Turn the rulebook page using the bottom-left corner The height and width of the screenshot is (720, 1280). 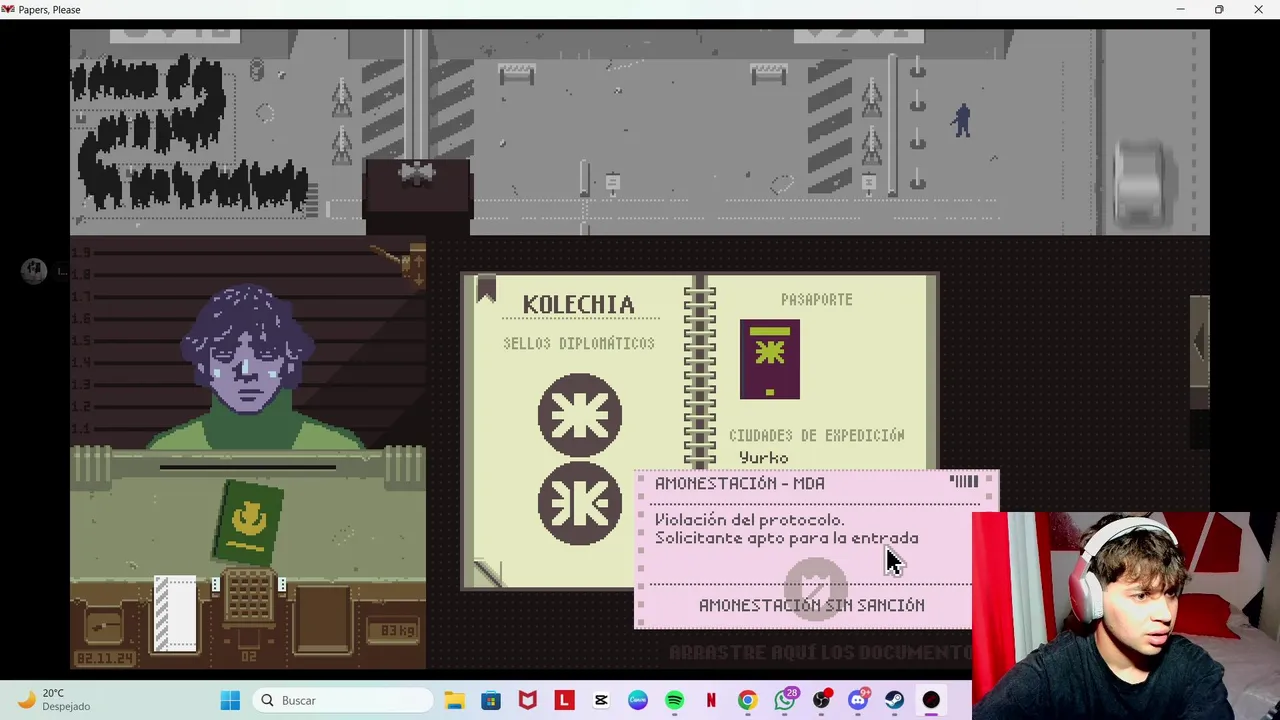(488, 573)
